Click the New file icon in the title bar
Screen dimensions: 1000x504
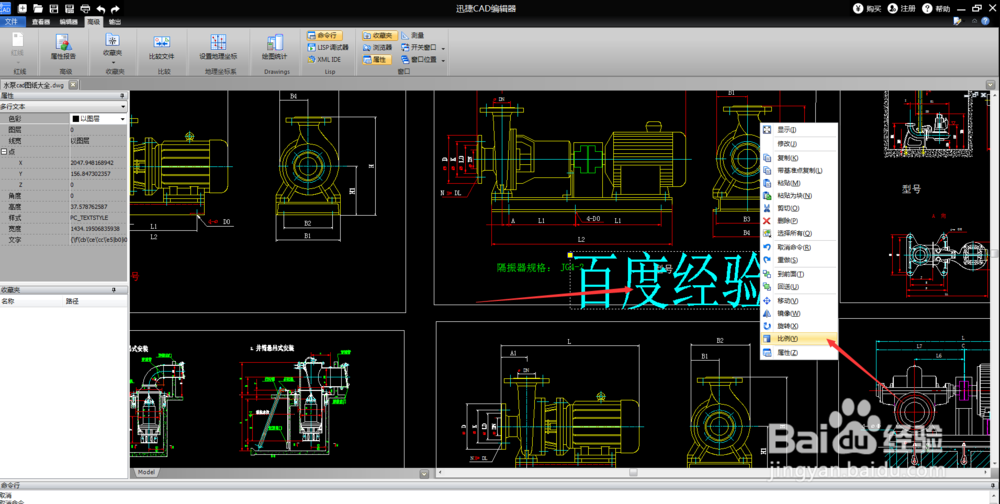coord(23,9)
